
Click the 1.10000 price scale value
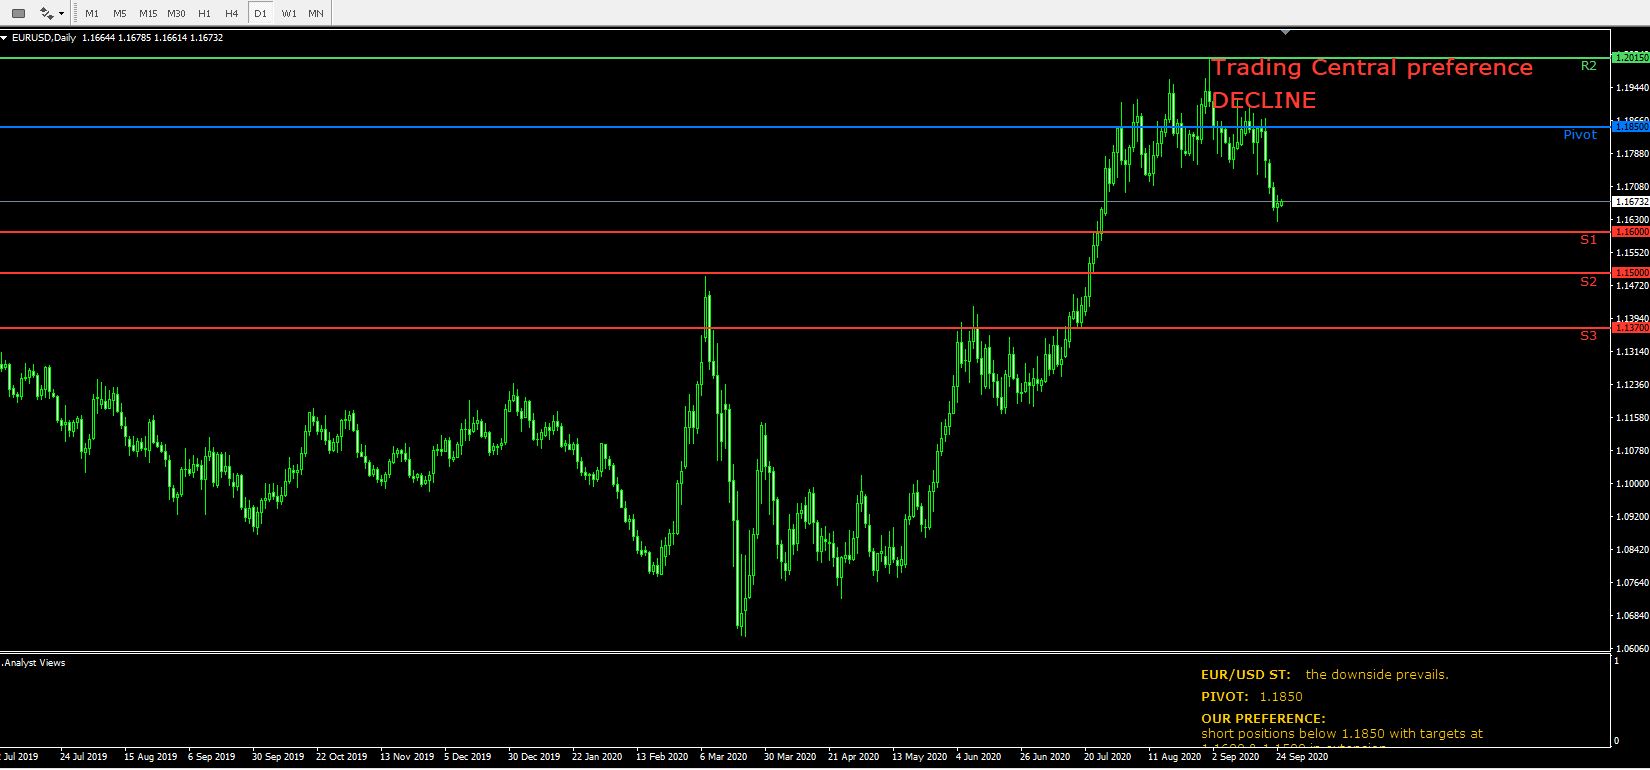(1631, 484)
